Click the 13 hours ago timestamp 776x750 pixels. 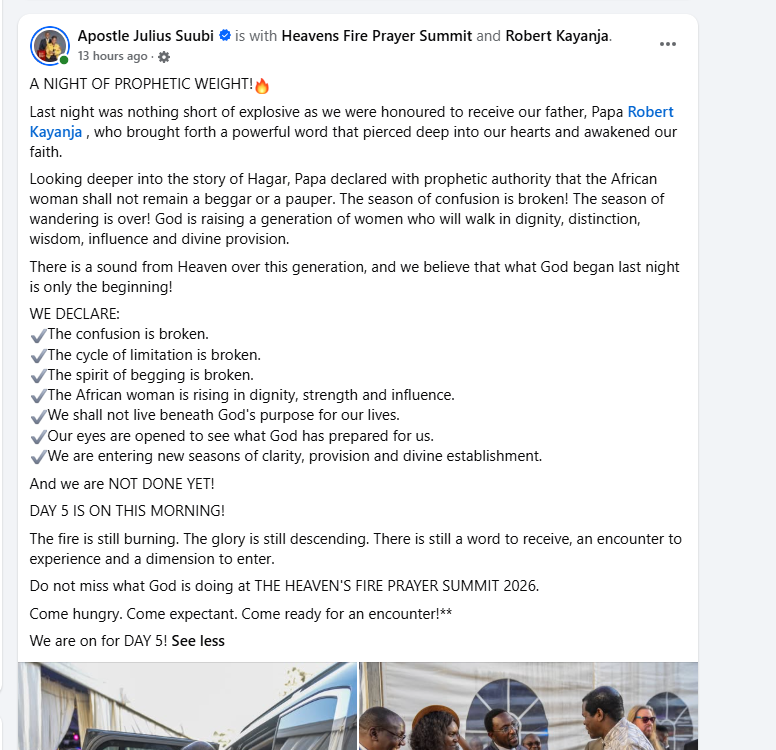coord(113,56)
